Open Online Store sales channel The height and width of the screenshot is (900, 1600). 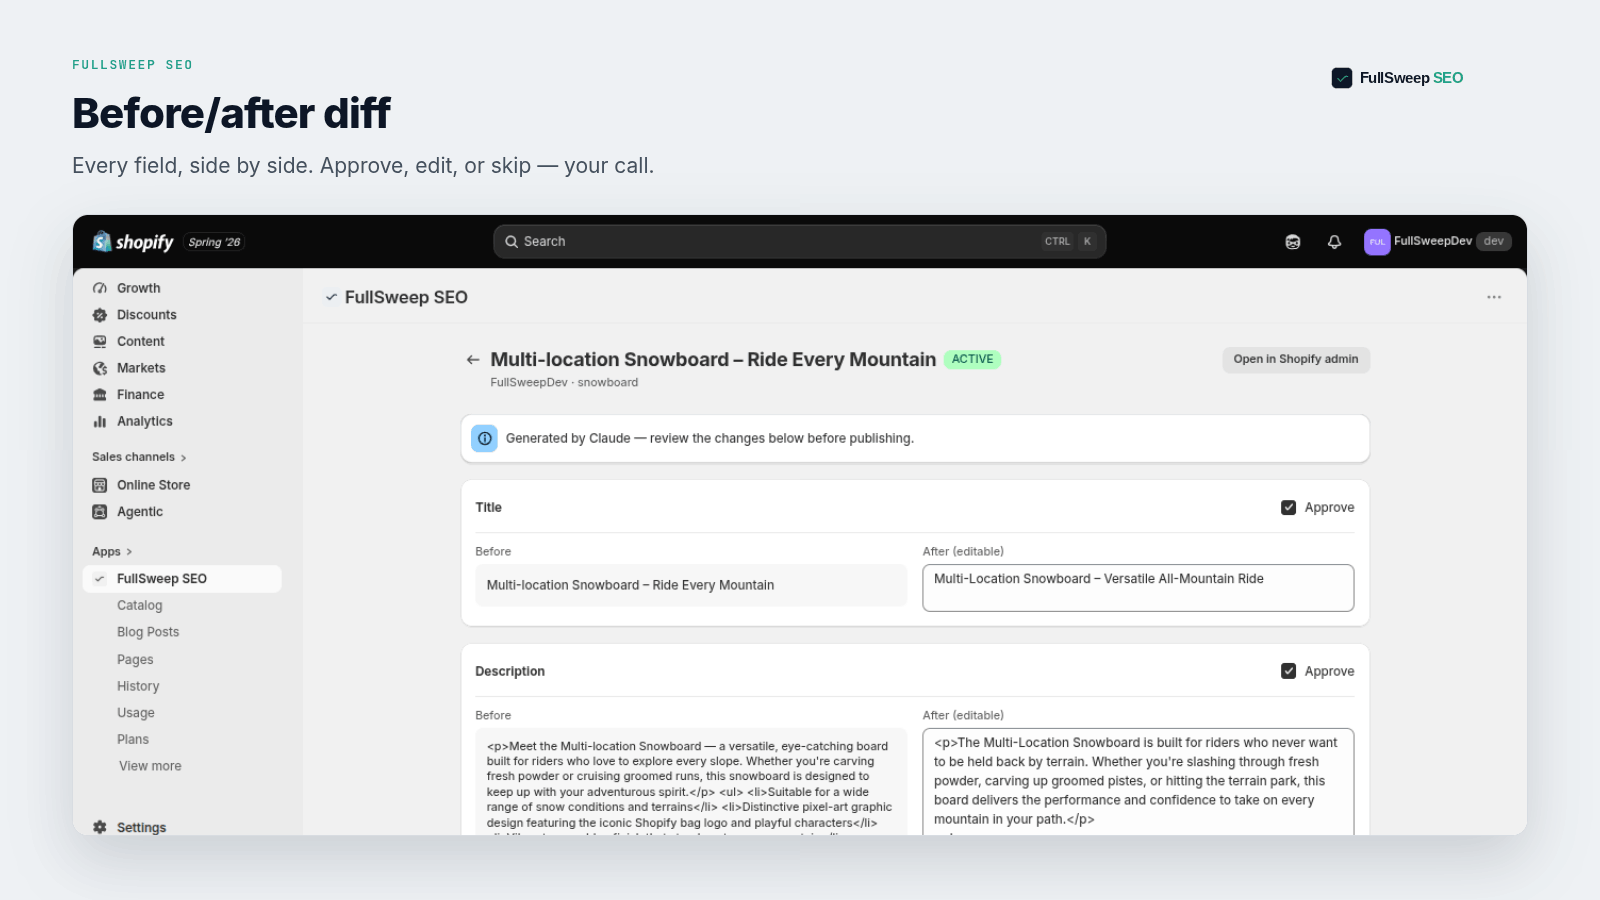tap(154, 485)
